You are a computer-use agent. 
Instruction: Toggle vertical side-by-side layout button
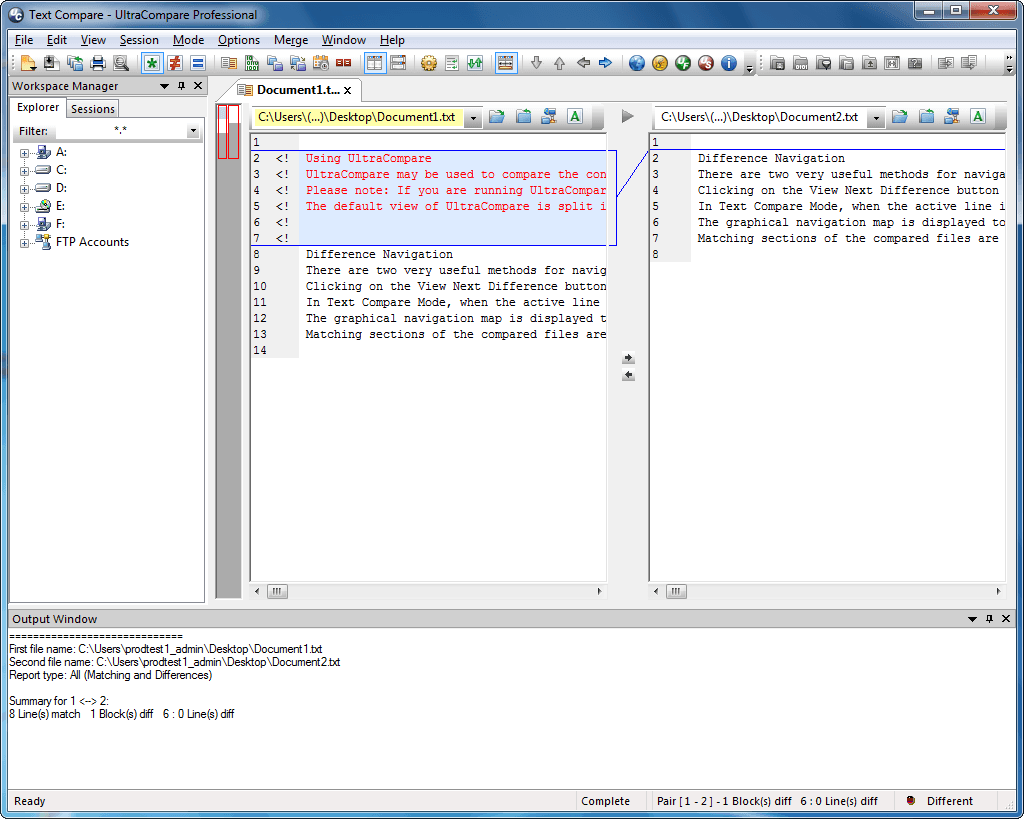pos(375,63)
